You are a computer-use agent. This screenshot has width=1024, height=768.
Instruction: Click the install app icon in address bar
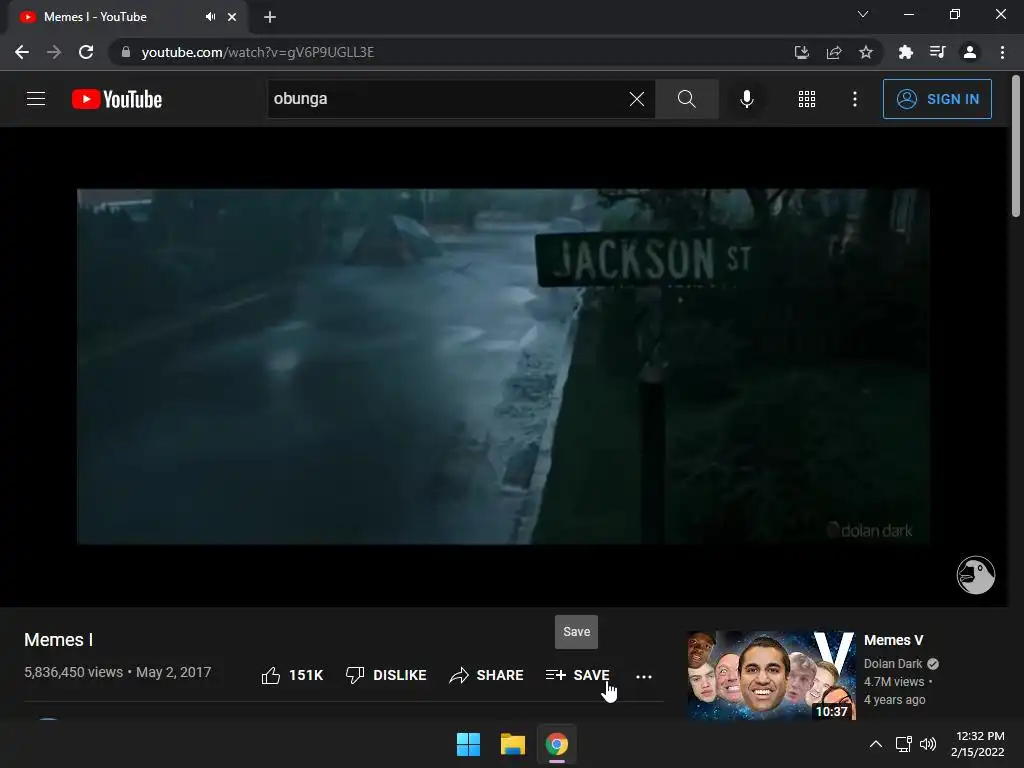point(802,52)
